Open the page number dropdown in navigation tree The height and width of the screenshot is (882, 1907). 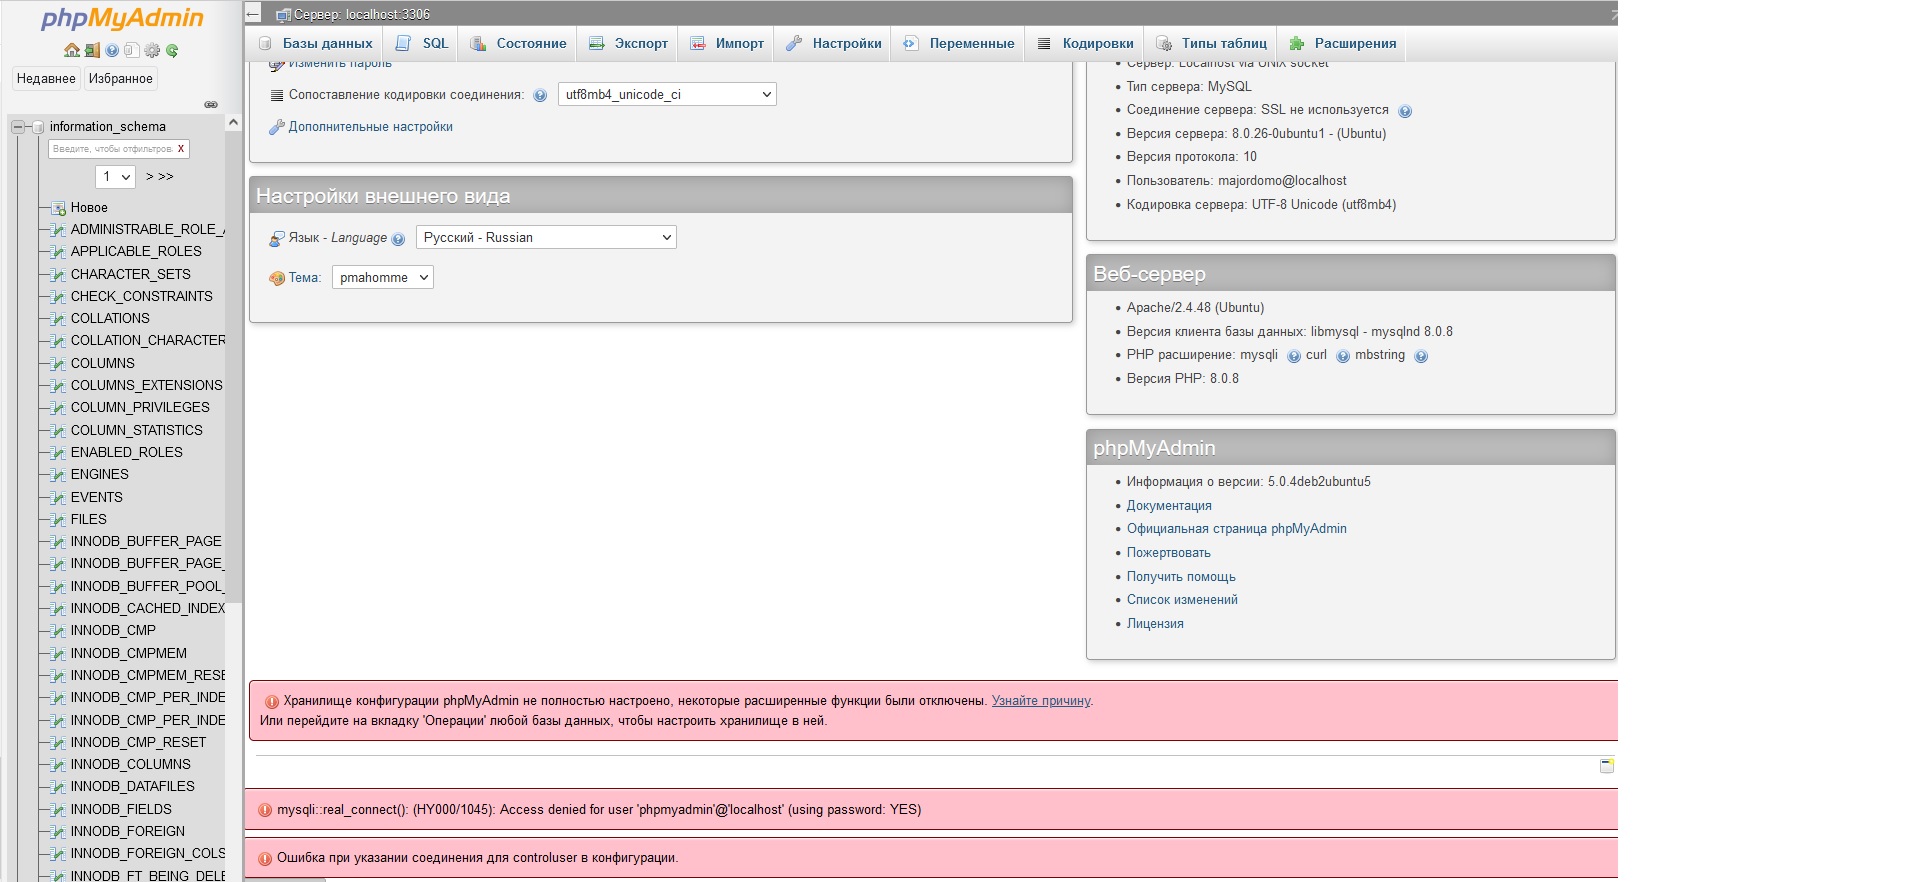[x=116, y=177]
